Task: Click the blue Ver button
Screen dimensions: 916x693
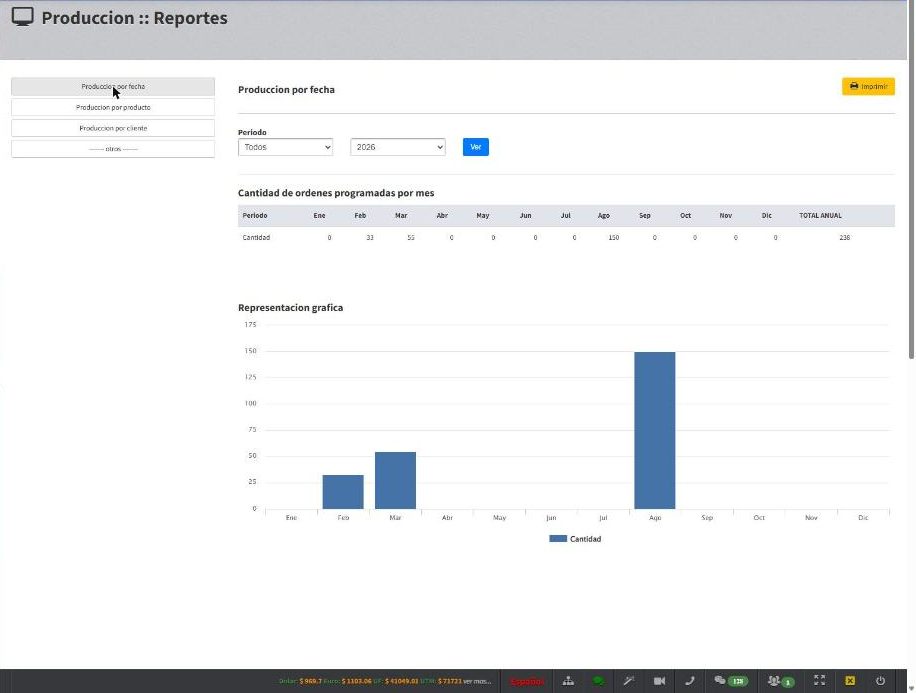Action: tap(476, 147)
